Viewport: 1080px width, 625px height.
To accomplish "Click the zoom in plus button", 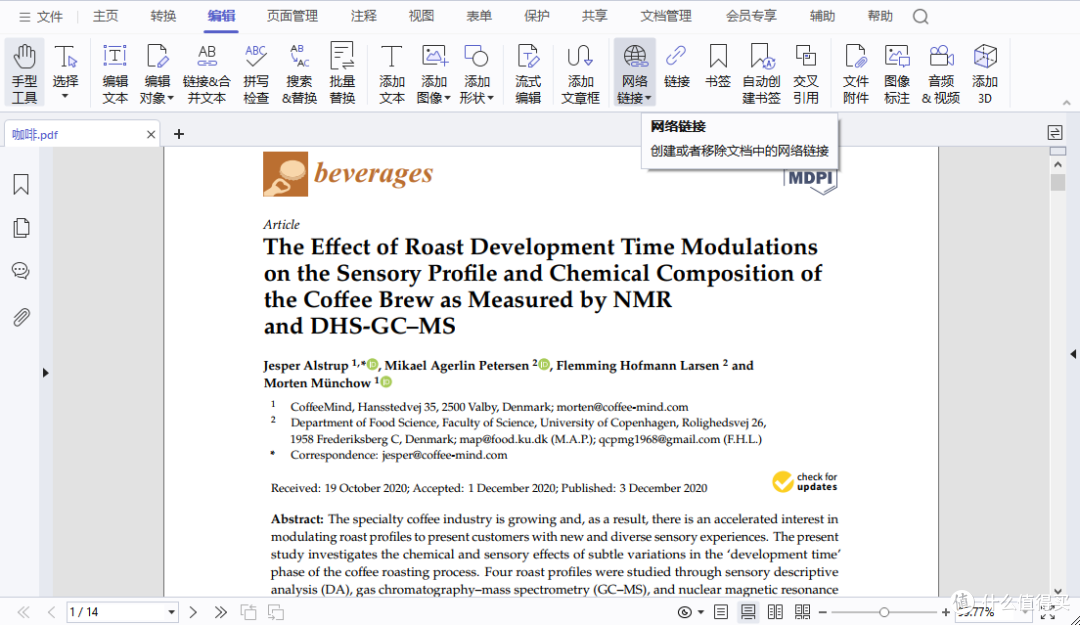I will [946, 612].
